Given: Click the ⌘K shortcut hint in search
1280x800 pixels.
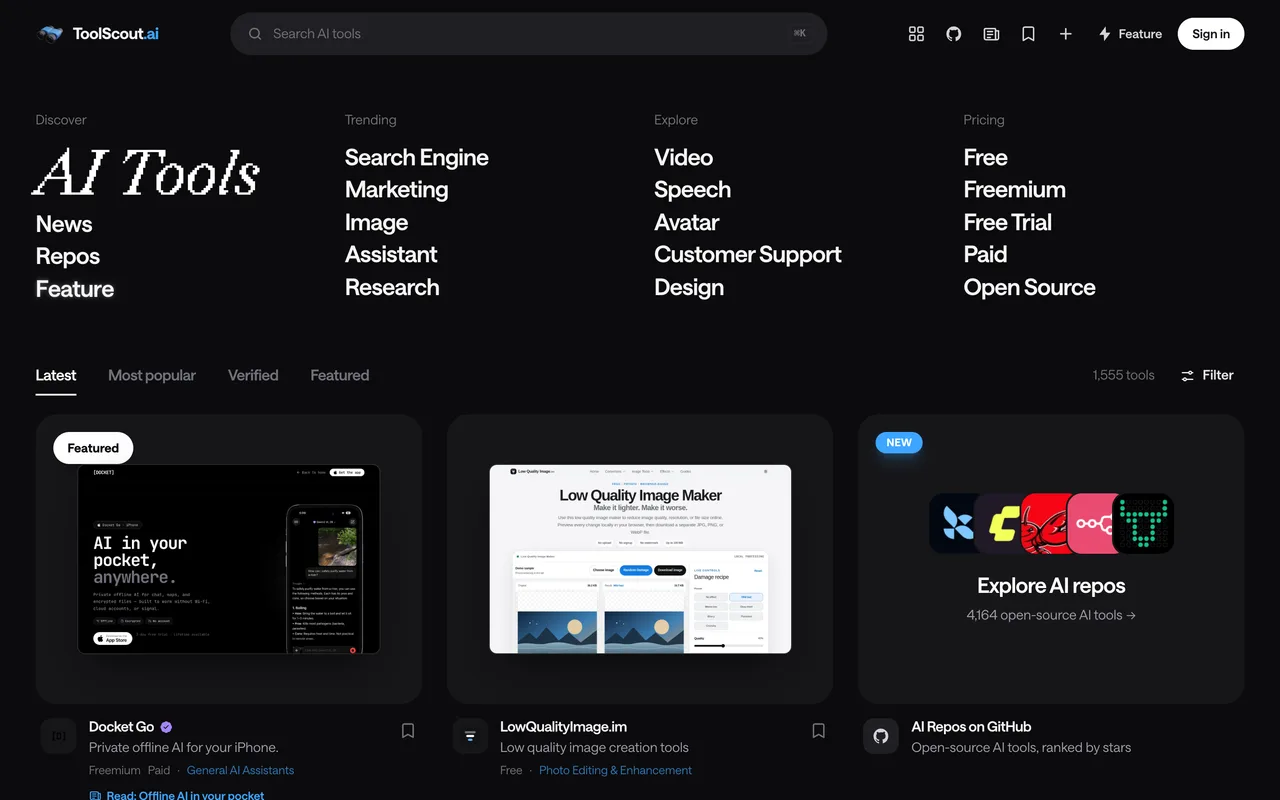Looking at the screenshot, I should (800, 33).
